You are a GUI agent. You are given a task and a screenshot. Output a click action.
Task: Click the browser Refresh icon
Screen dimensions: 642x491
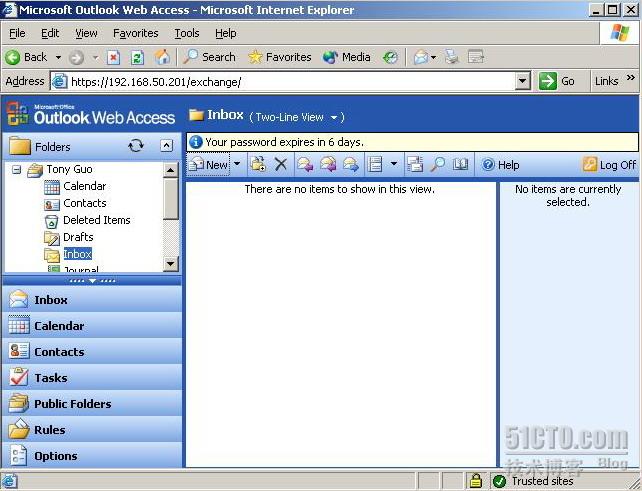point(137,57)
